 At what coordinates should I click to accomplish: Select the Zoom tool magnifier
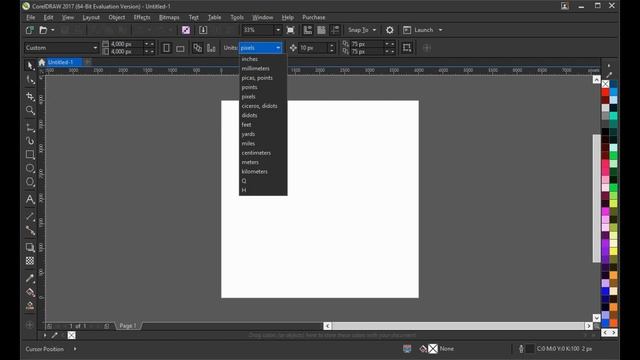(30, 110)
